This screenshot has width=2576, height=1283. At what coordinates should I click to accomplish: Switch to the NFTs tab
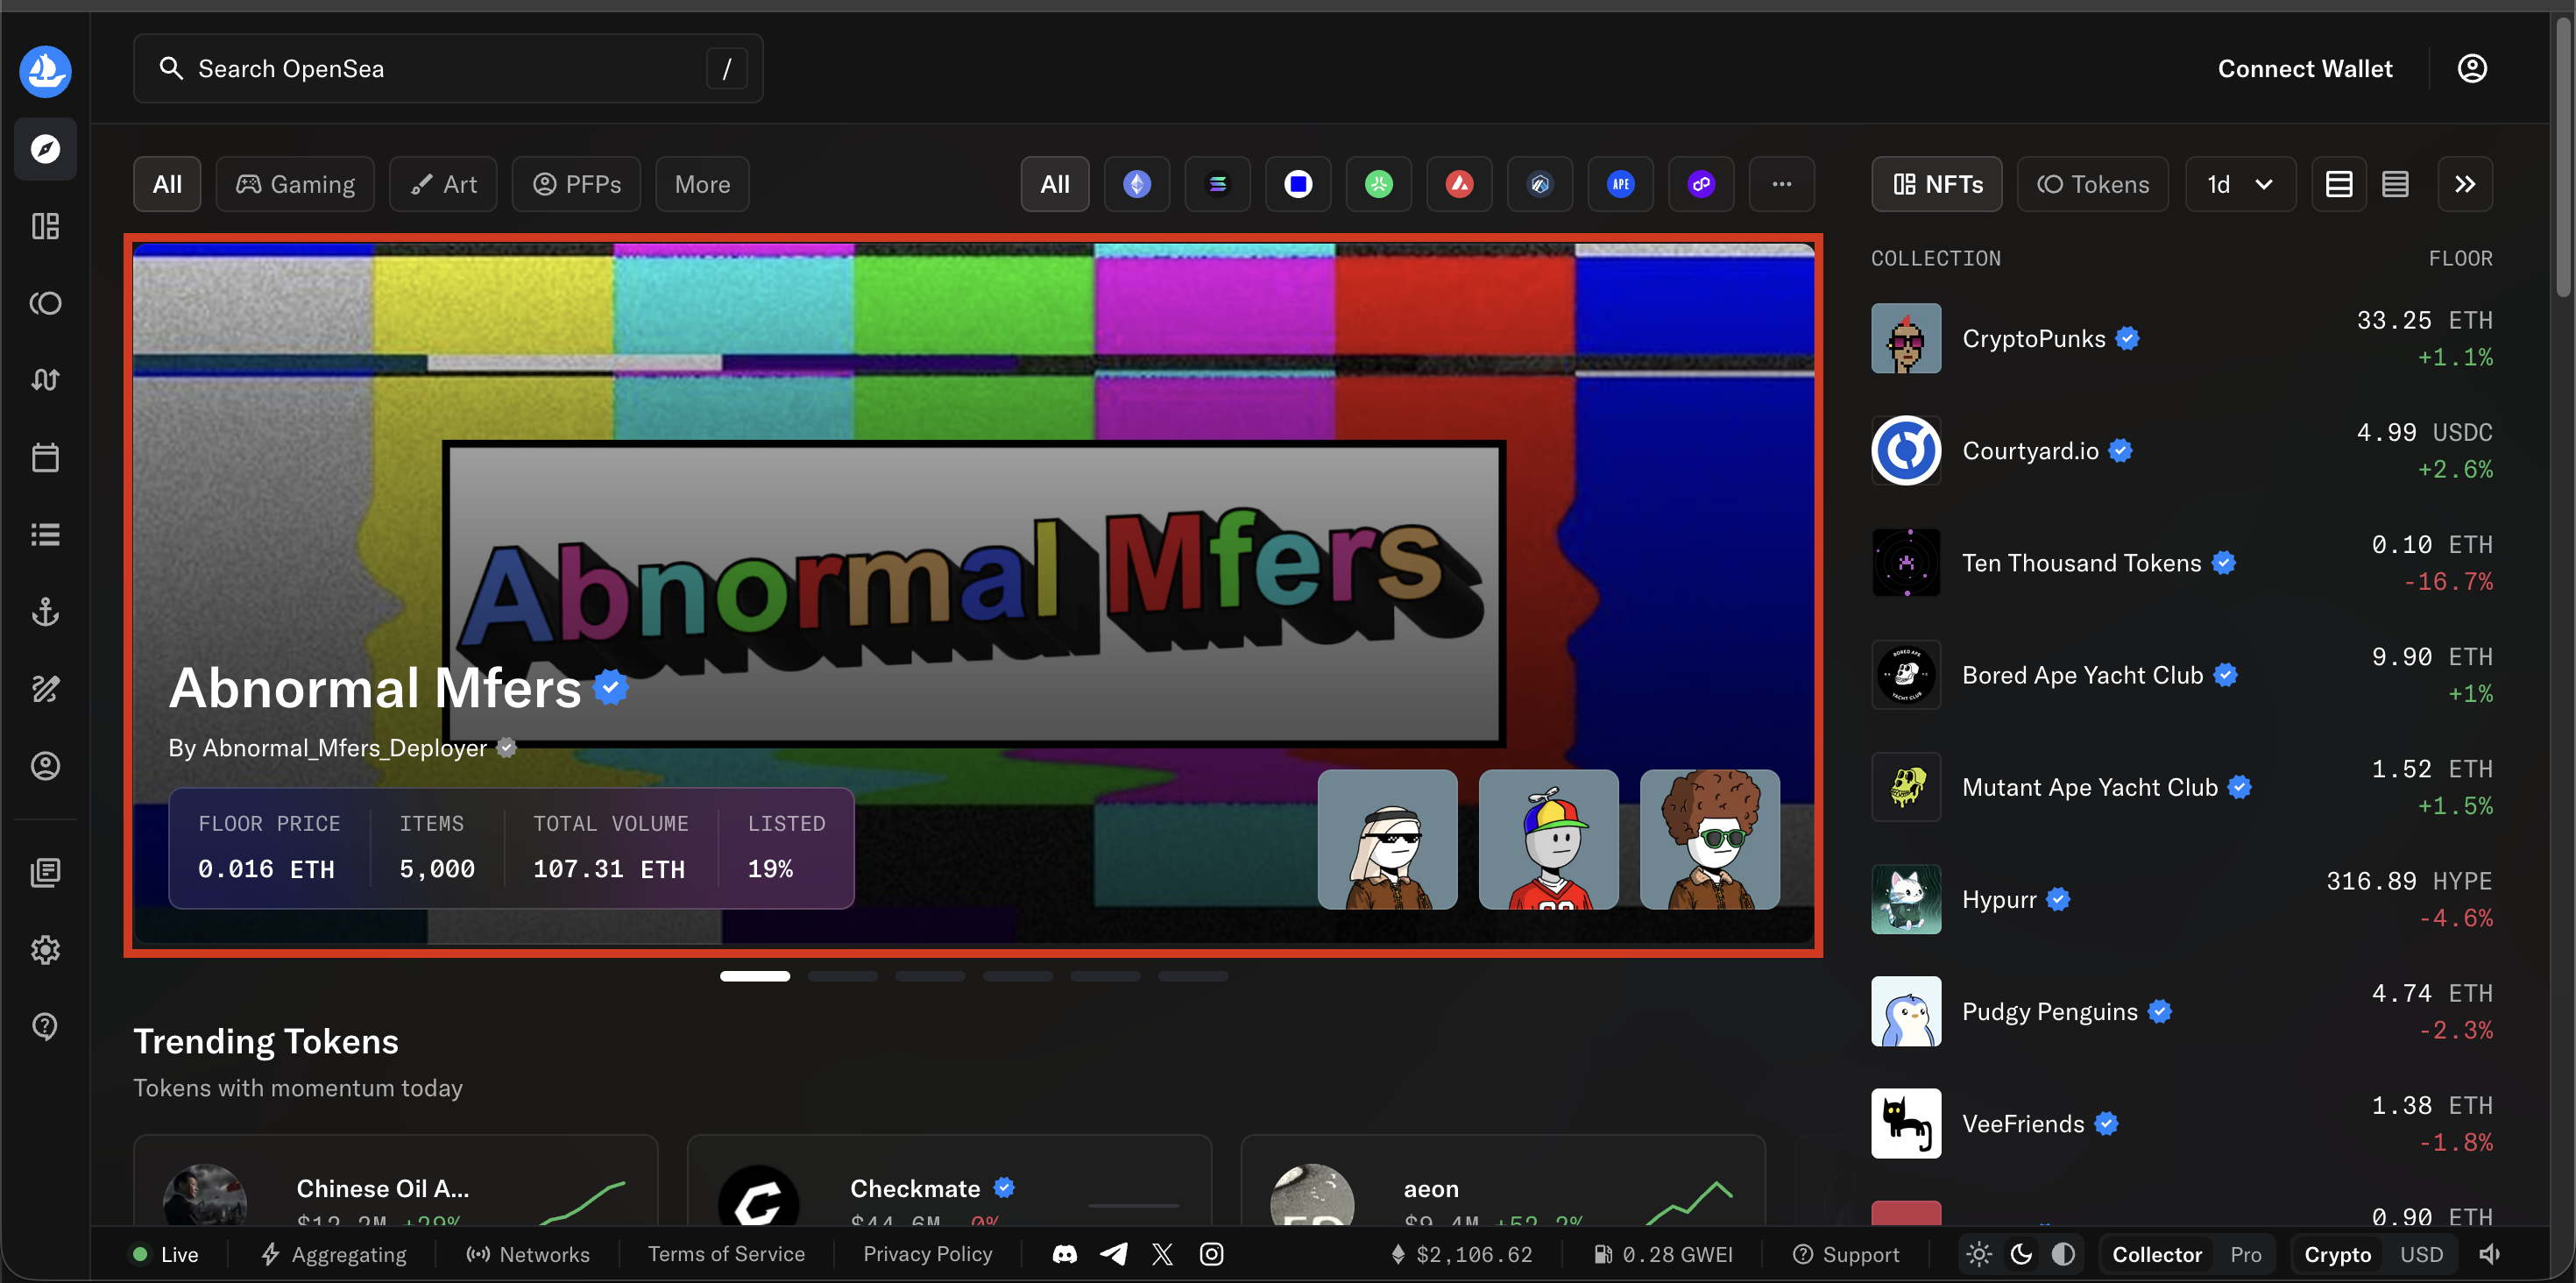click(x=1937, y=184)
